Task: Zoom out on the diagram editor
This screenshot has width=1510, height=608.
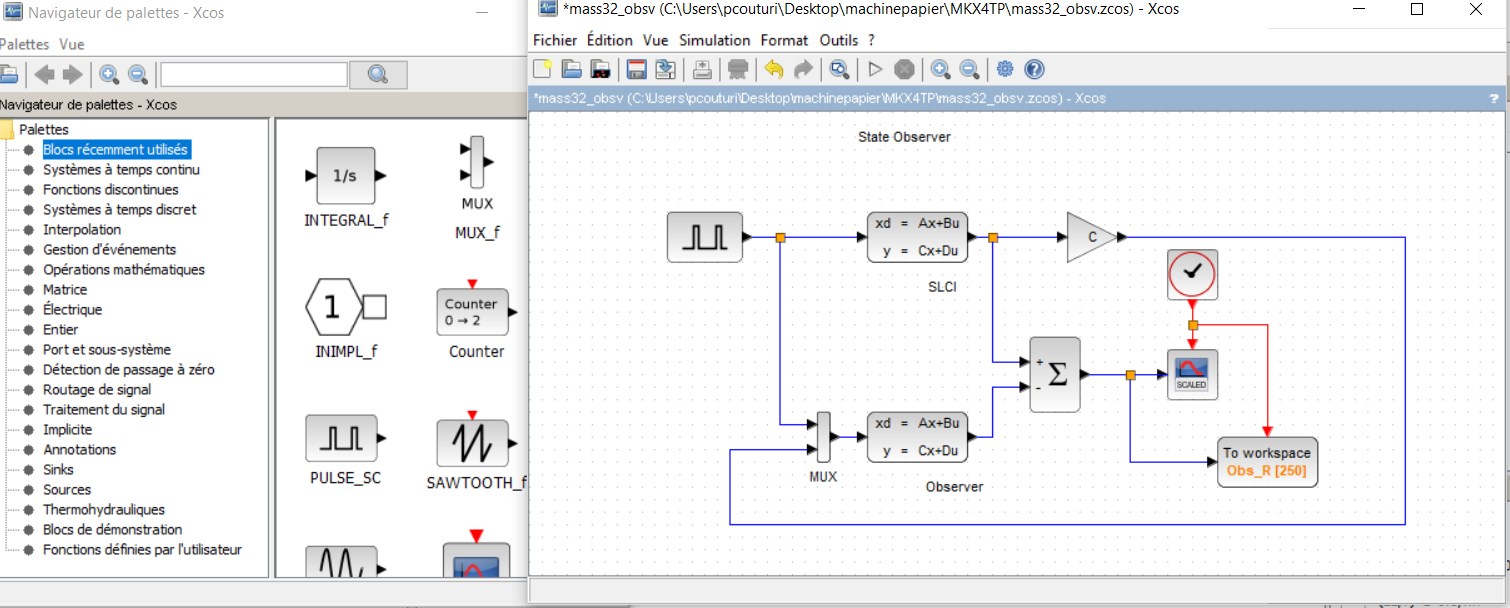Action: tap(969, 69)
